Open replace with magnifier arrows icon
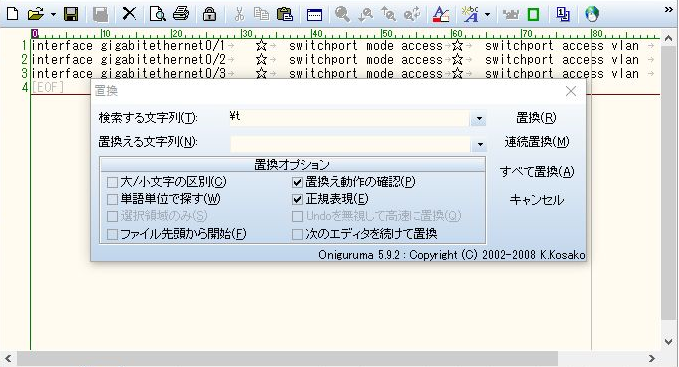Viewport: 679px width, 367px height. coord(412,14)
